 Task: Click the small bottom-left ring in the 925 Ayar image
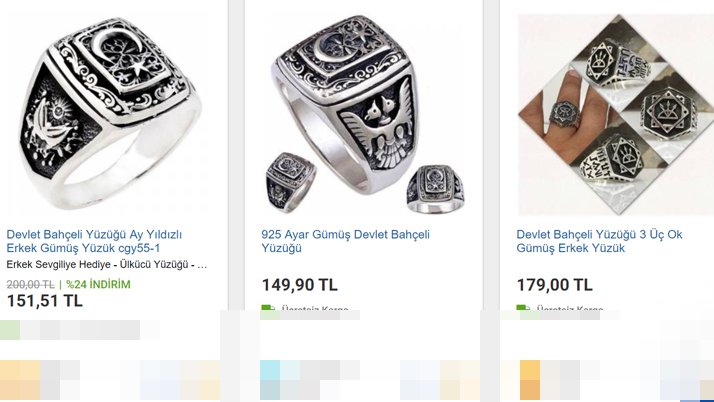point(291,180)
